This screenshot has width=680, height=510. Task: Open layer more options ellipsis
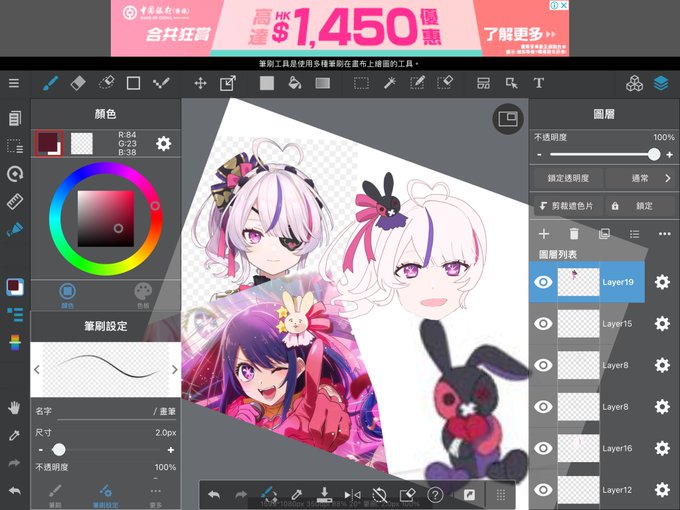coord(664,234)
